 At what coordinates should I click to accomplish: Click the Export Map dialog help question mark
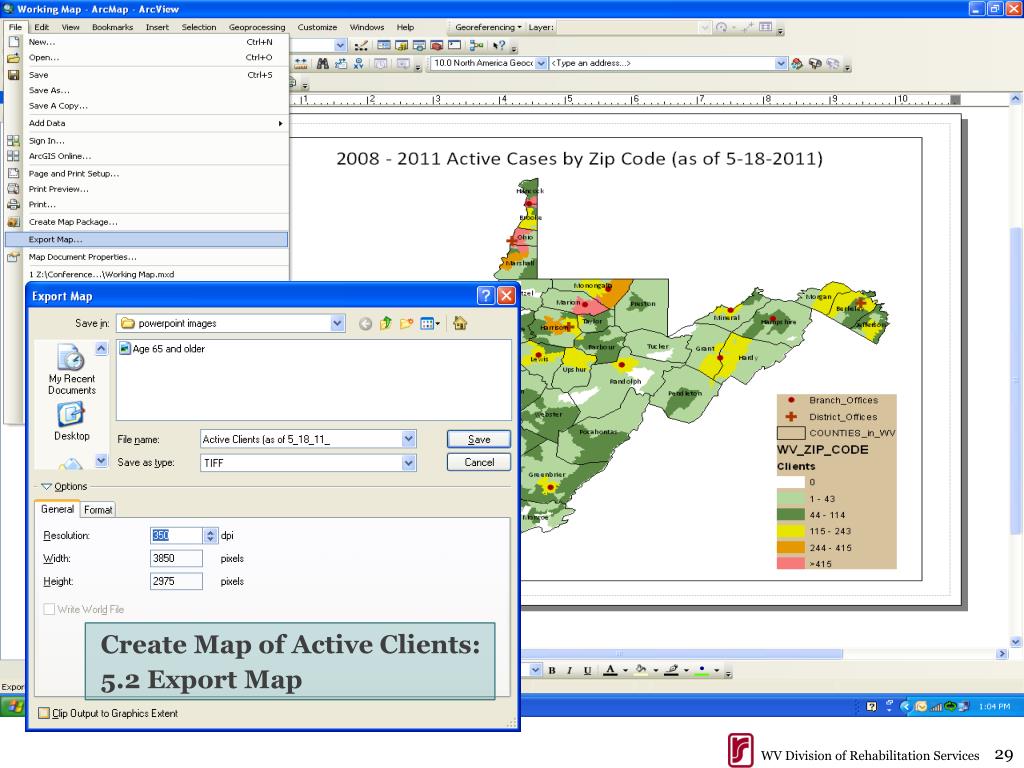tap(485, 296)
